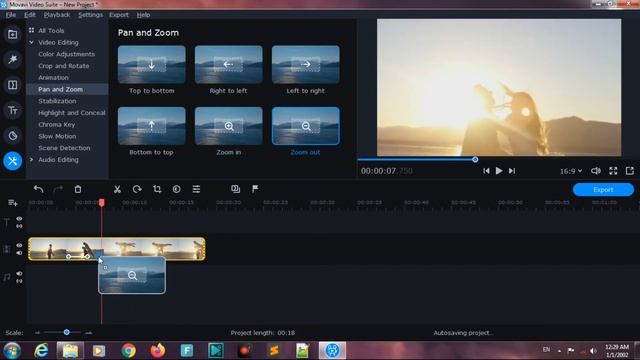Adjust the timeline Scale slider handle

tap(67, 332)
